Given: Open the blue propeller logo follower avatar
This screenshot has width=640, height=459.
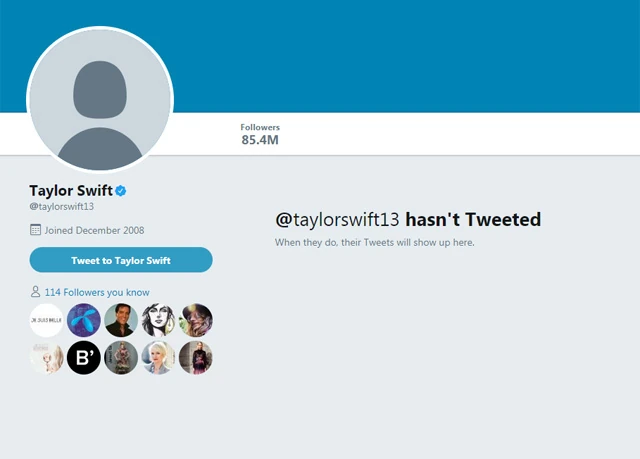Looking at the screenshot, I should (84, 320).
